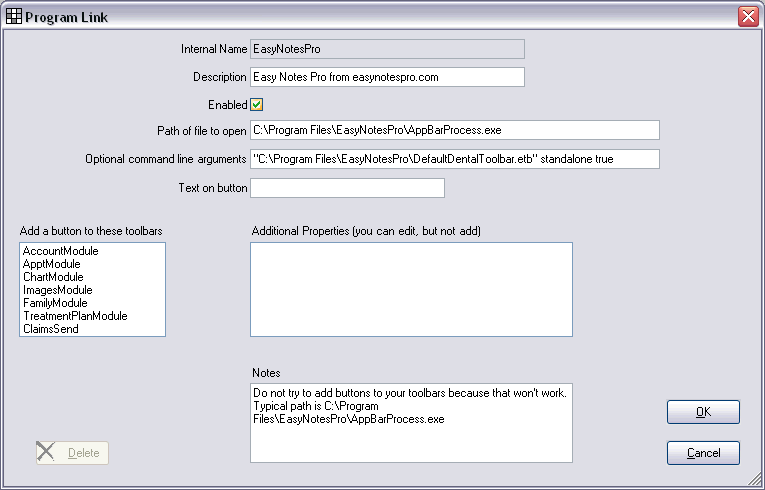Viewport: 765px width, 490px height.
Task: Click the Text on button field
Action: pos(347,188)
